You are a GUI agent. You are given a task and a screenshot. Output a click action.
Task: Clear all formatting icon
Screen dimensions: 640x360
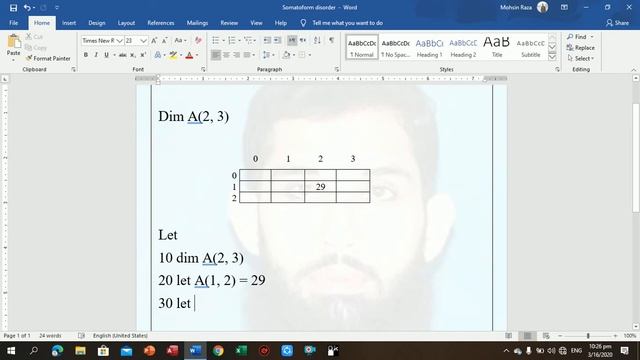point(198,40)
